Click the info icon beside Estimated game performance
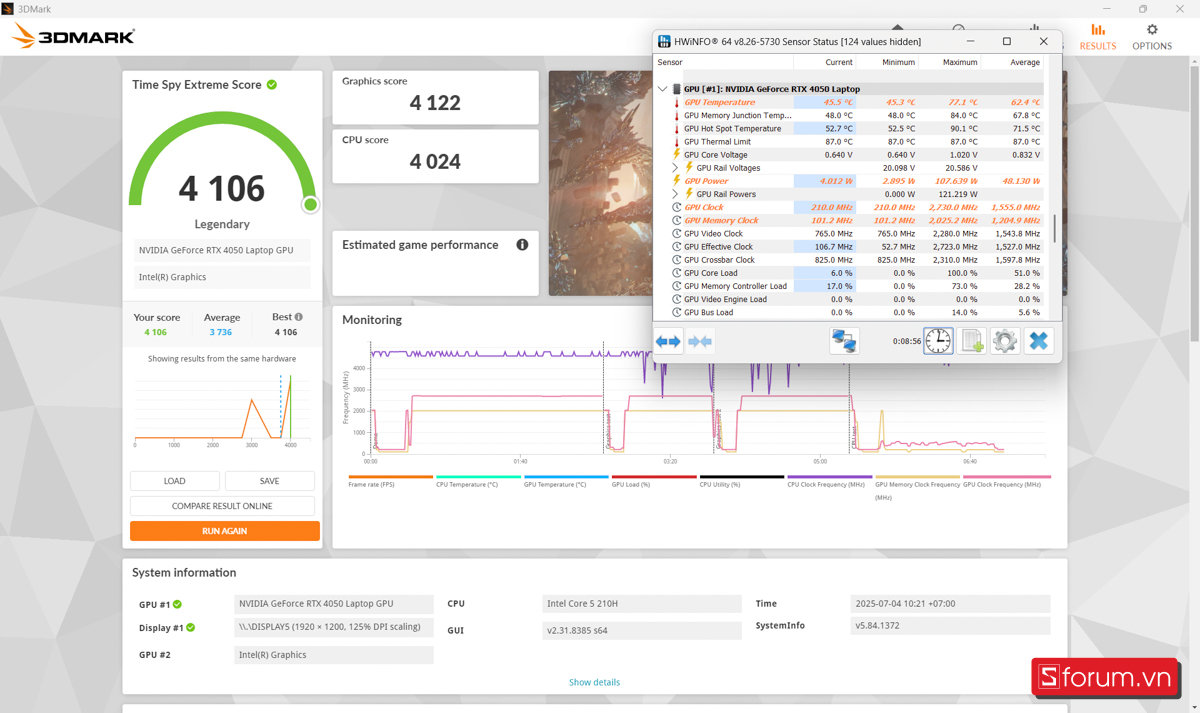 coord(522,245)
